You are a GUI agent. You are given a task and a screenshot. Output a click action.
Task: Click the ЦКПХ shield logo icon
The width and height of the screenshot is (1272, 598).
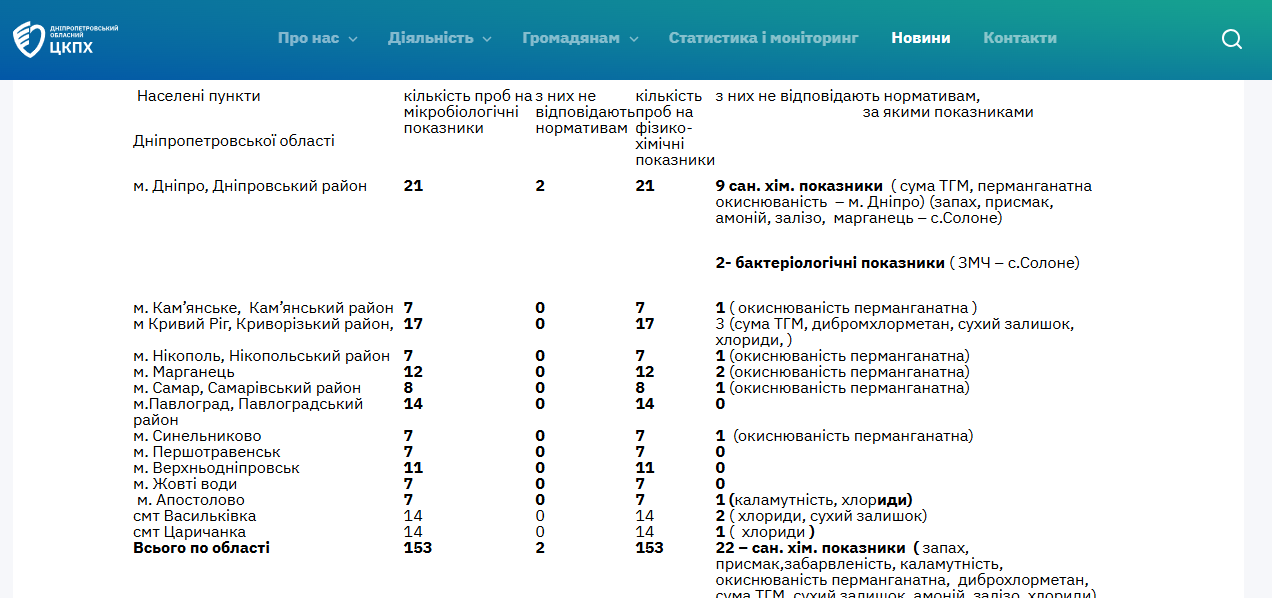tap(27, 39)
